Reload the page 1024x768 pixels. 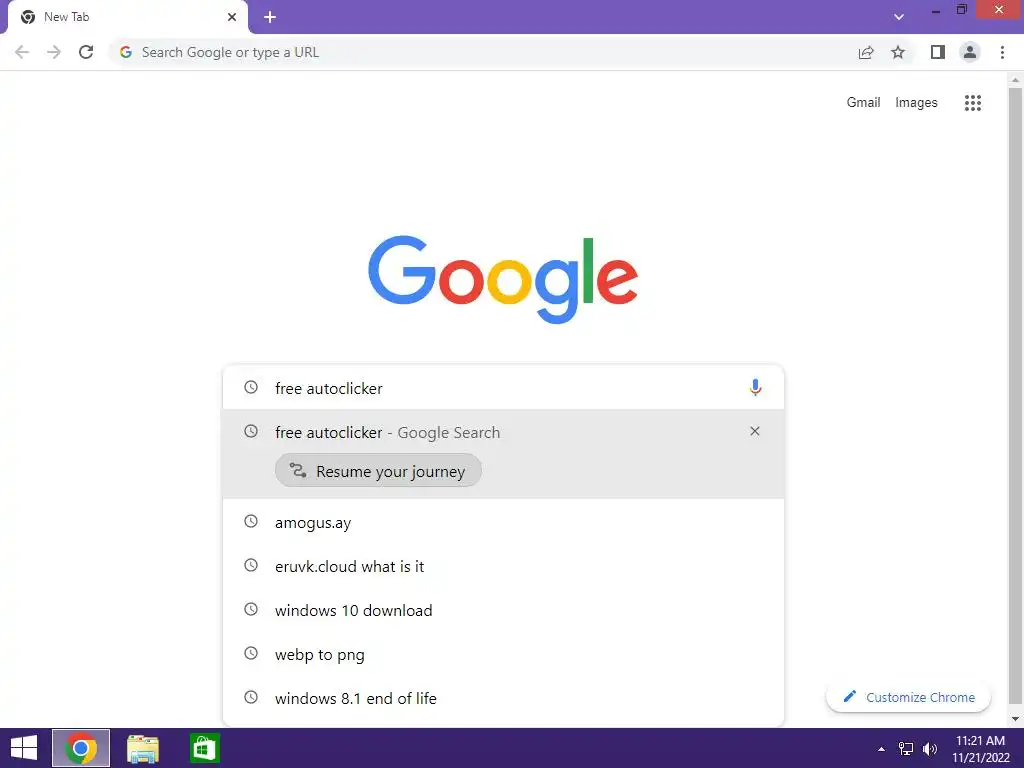tap(86, 52)
